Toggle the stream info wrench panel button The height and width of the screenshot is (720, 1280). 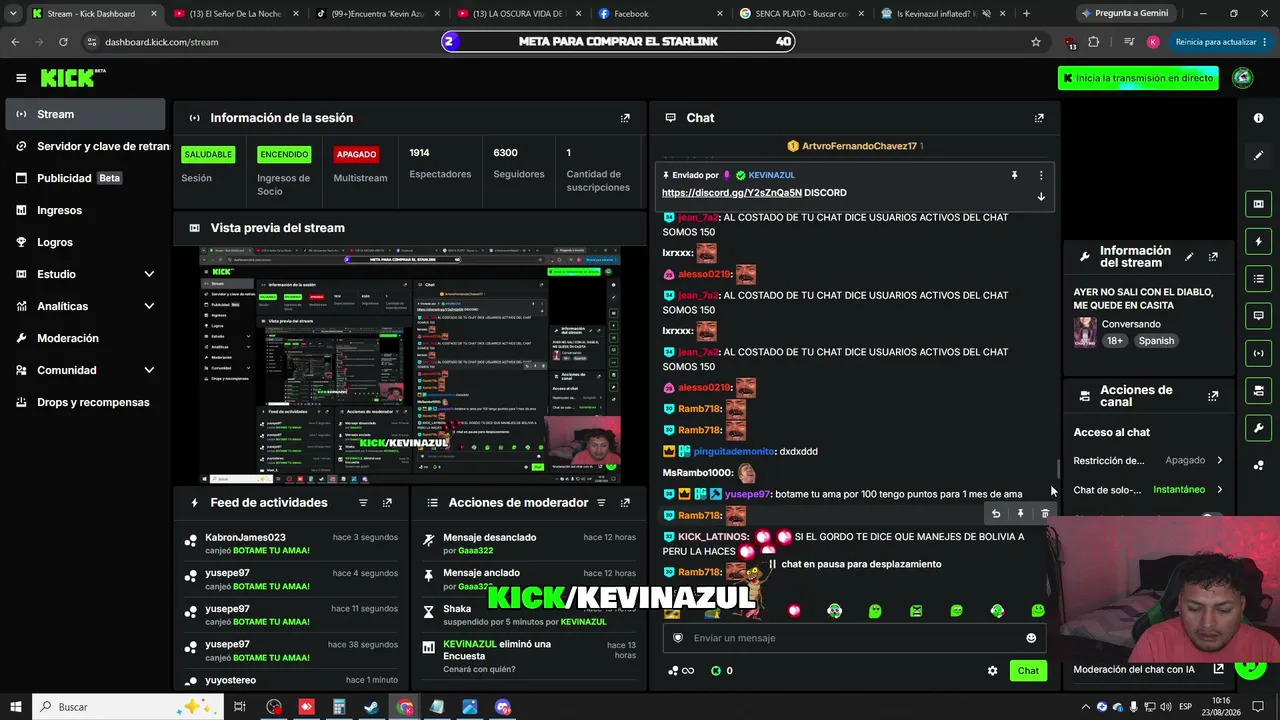click(x=1258, y=428)
